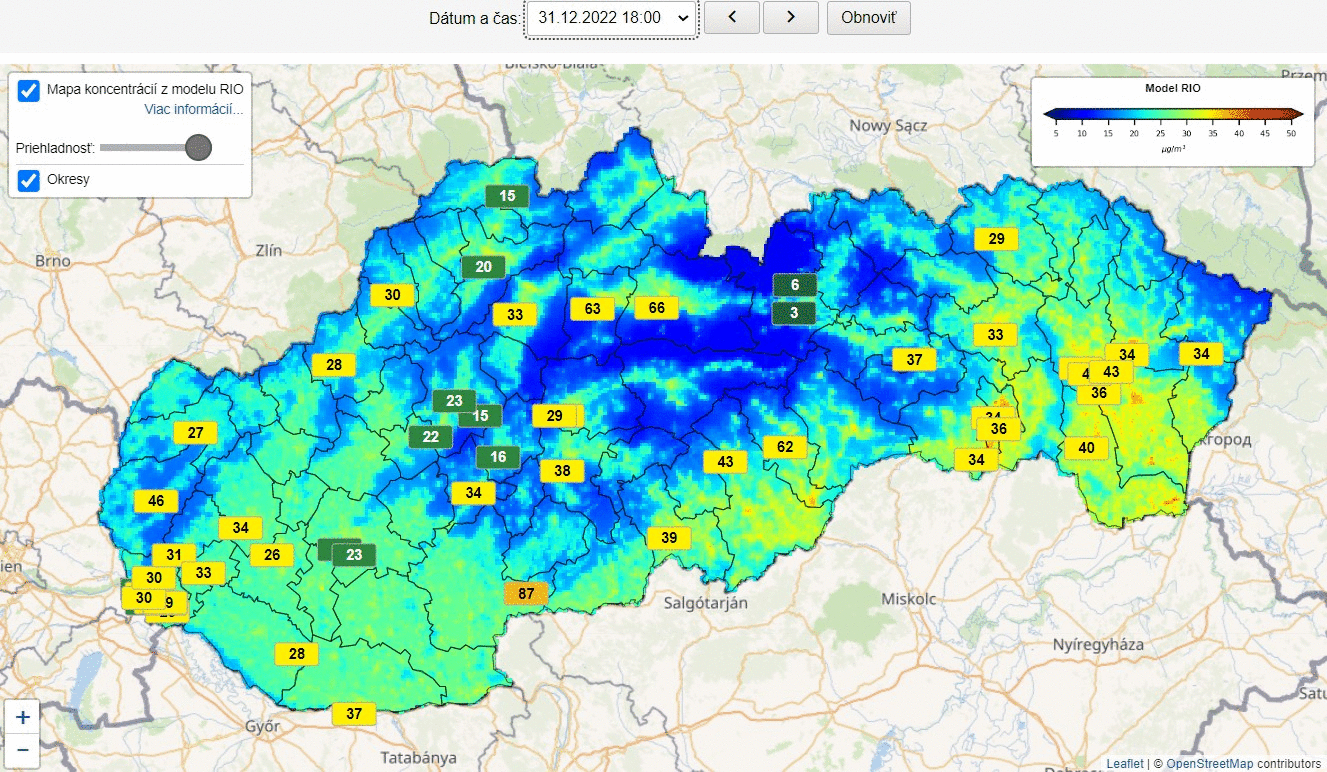Uncheck the Mapa koncentrácií z modelu RIO checkbox
1327x772 pixels.
[x=27, y=91]
